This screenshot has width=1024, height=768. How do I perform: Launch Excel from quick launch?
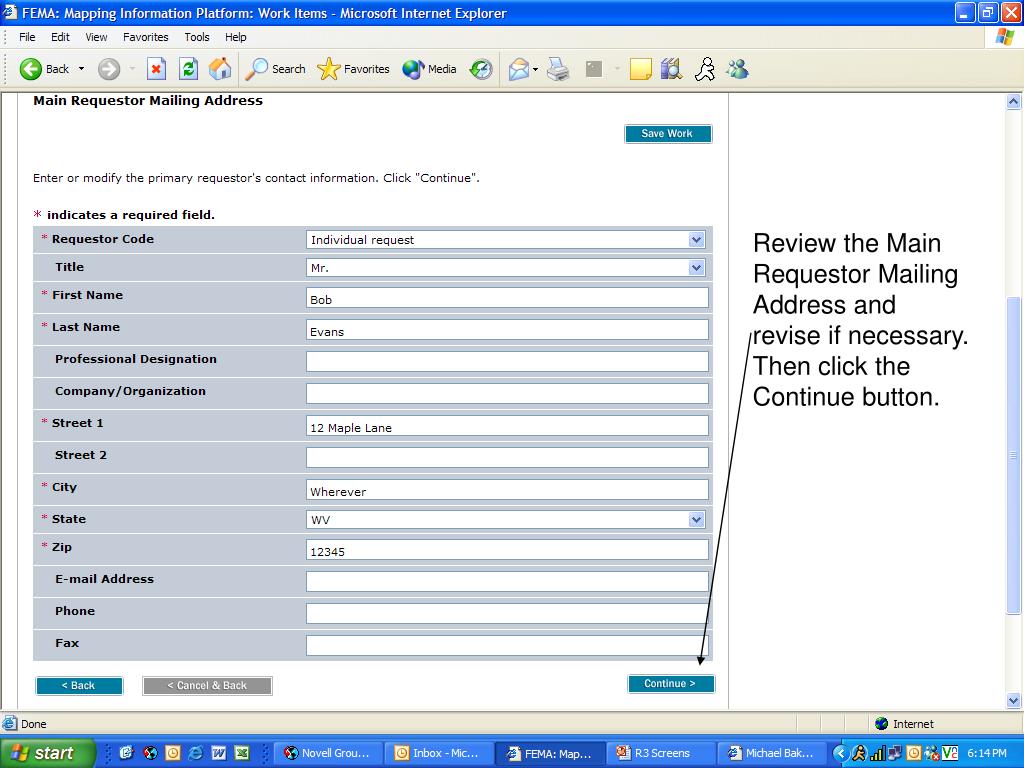242,753
